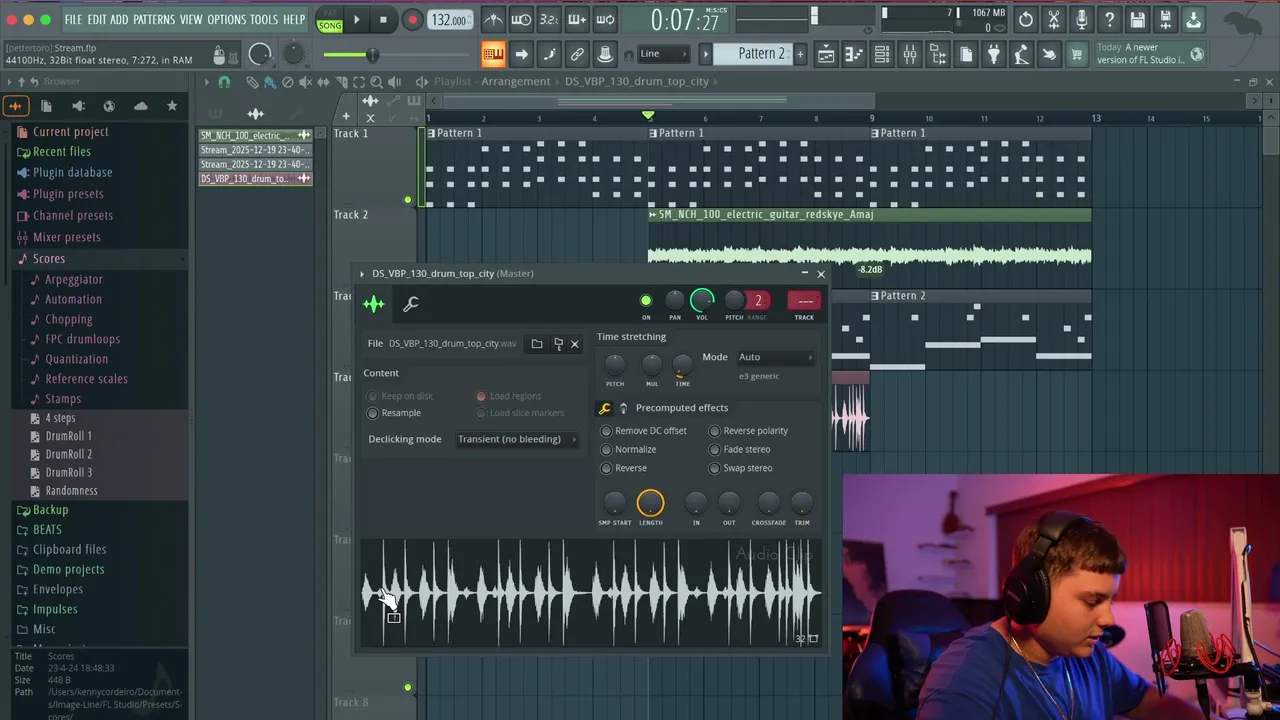This screenshot has height=720, width=1280.
Task: Add new pattern with plus button
Action: (800, 54)
